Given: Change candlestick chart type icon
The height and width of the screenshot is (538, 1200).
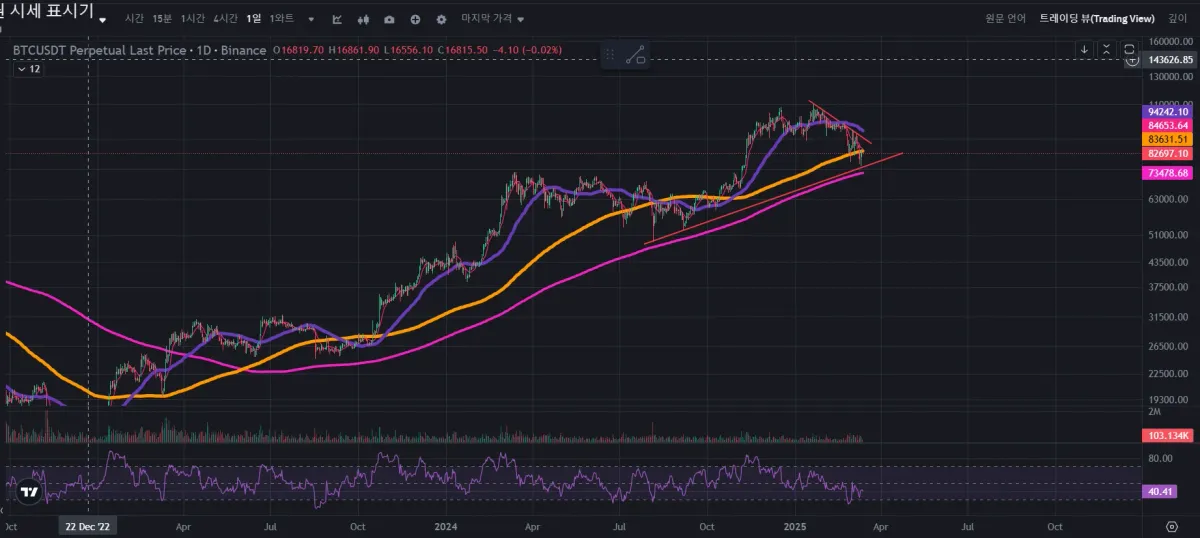Looking at the screenshot, I should click(x=363, y=19).
